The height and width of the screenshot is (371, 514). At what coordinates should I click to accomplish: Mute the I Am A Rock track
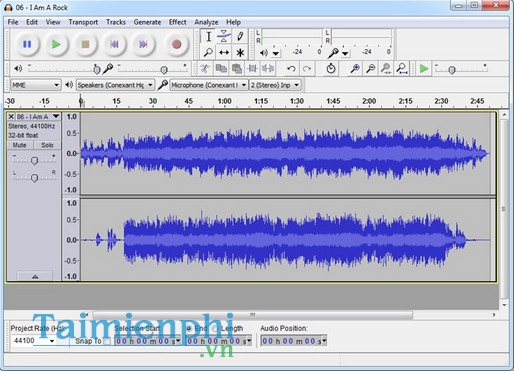coord(20,145)
